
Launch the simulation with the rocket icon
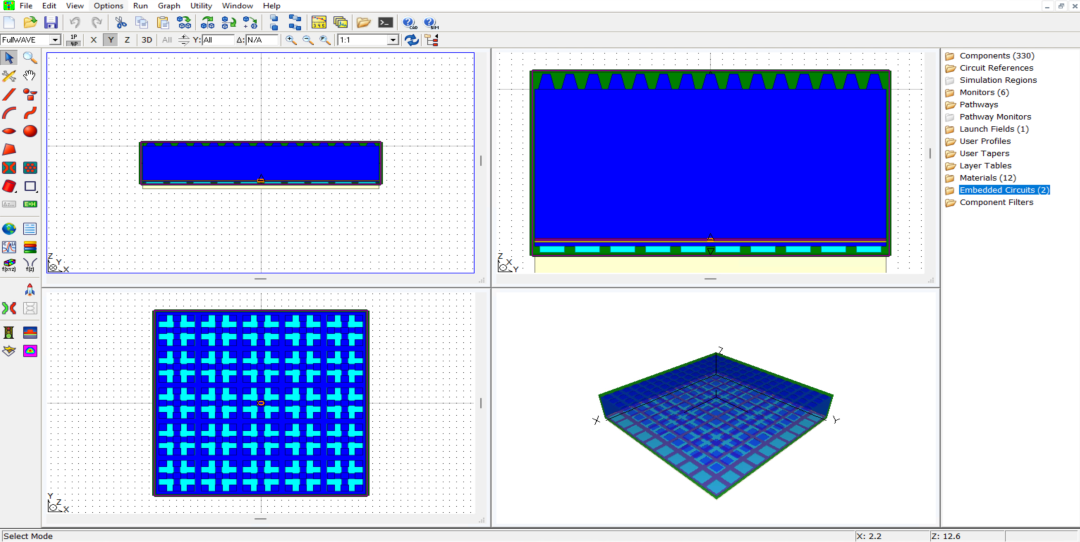tap(30, 289)
